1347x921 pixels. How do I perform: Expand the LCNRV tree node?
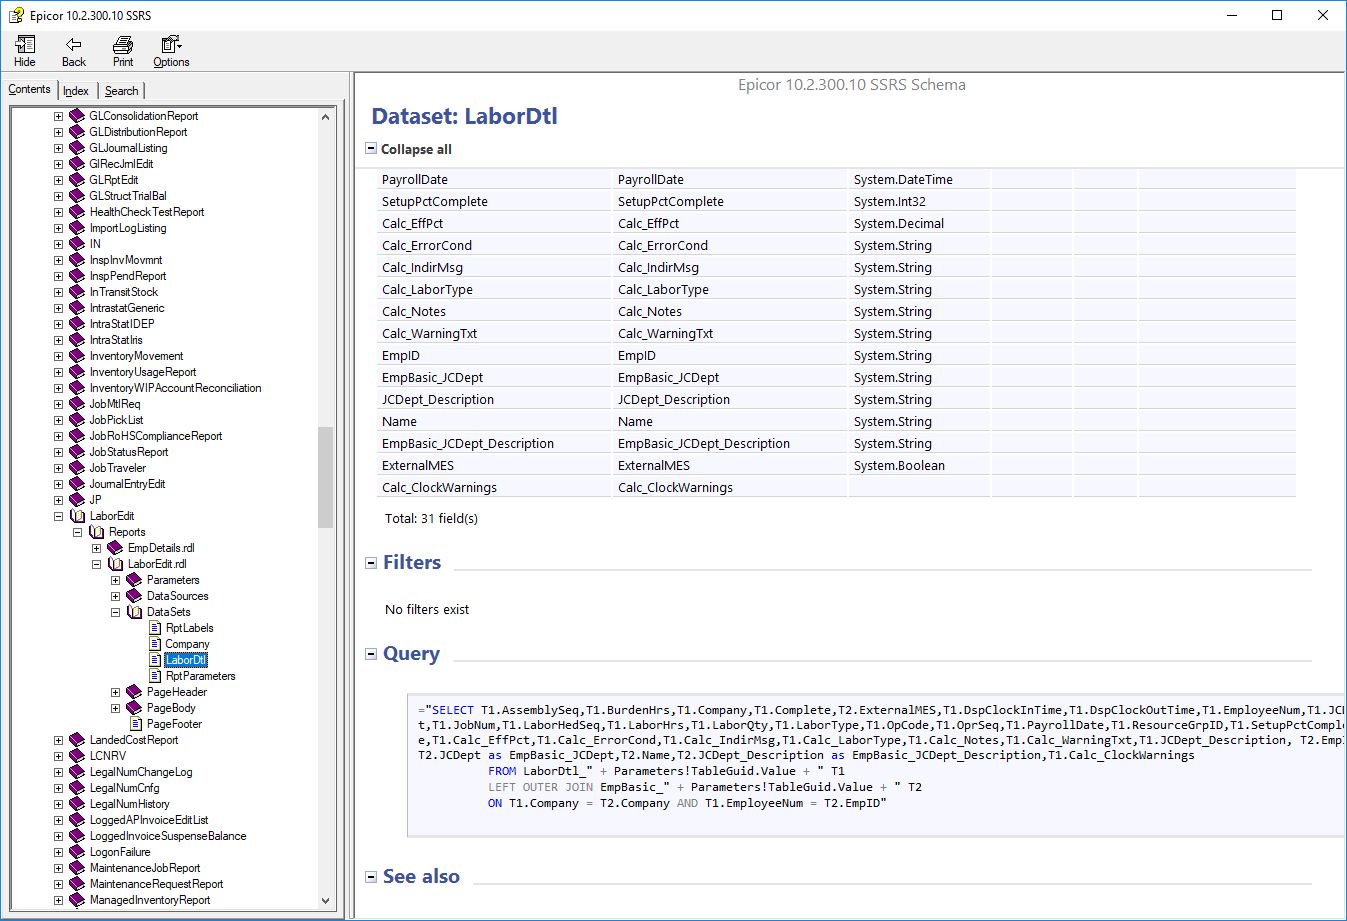[x=58, y=756]
